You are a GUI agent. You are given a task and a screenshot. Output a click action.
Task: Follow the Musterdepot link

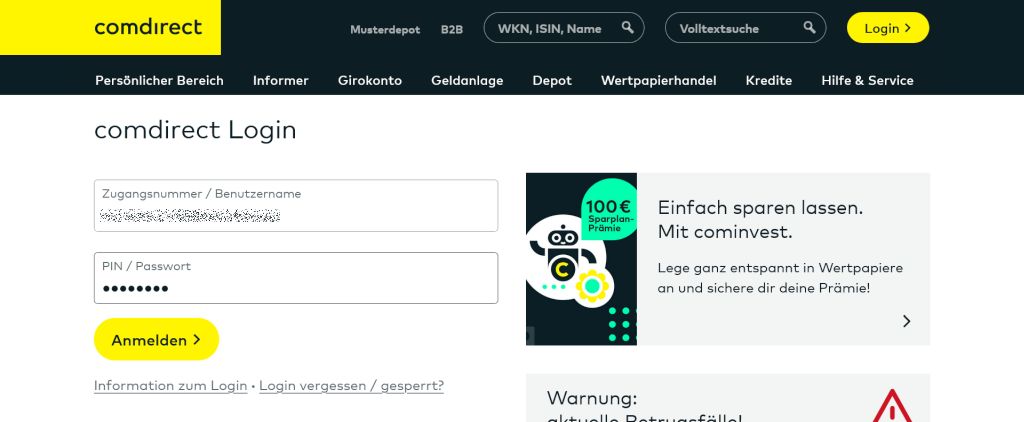pyautogui.click(x=385, y=29)
